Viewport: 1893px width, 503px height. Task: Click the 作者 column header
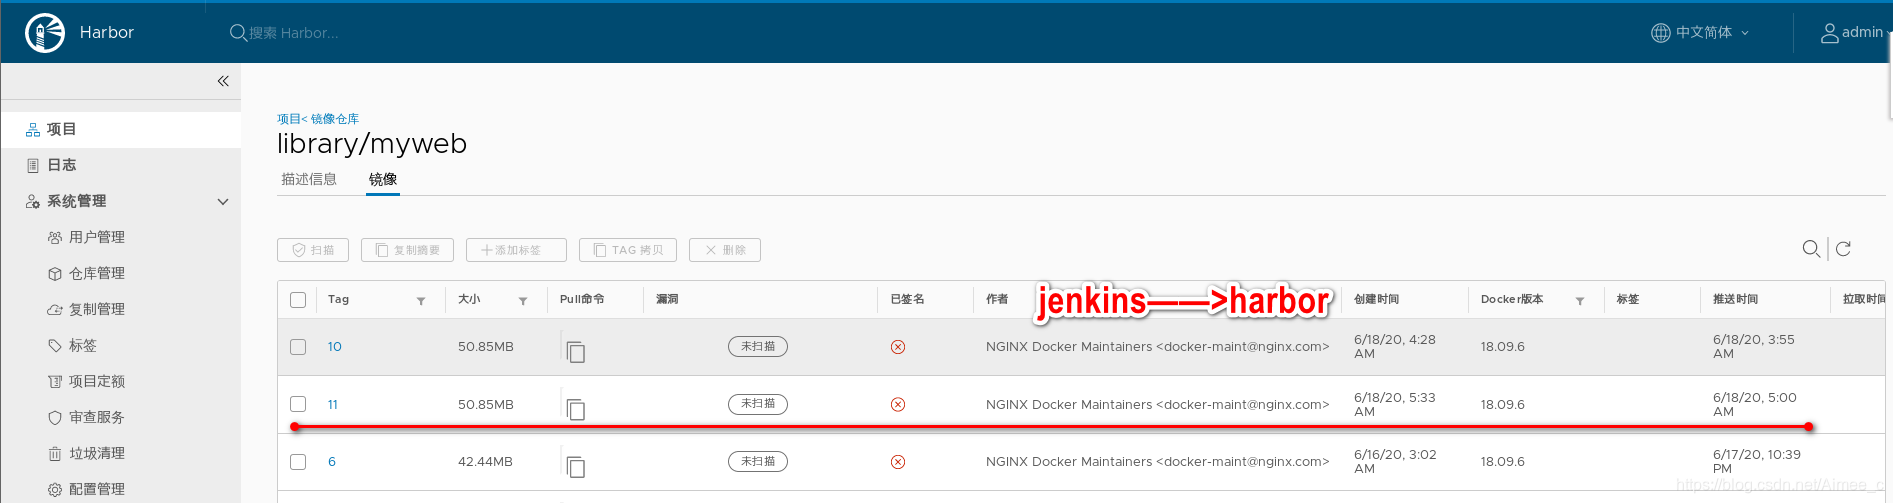coord(997,300)
